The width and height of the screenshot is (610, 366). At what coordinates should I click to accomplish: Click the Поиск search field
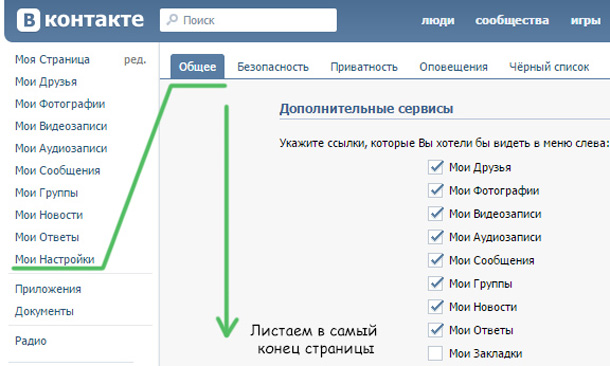point(248,20)
